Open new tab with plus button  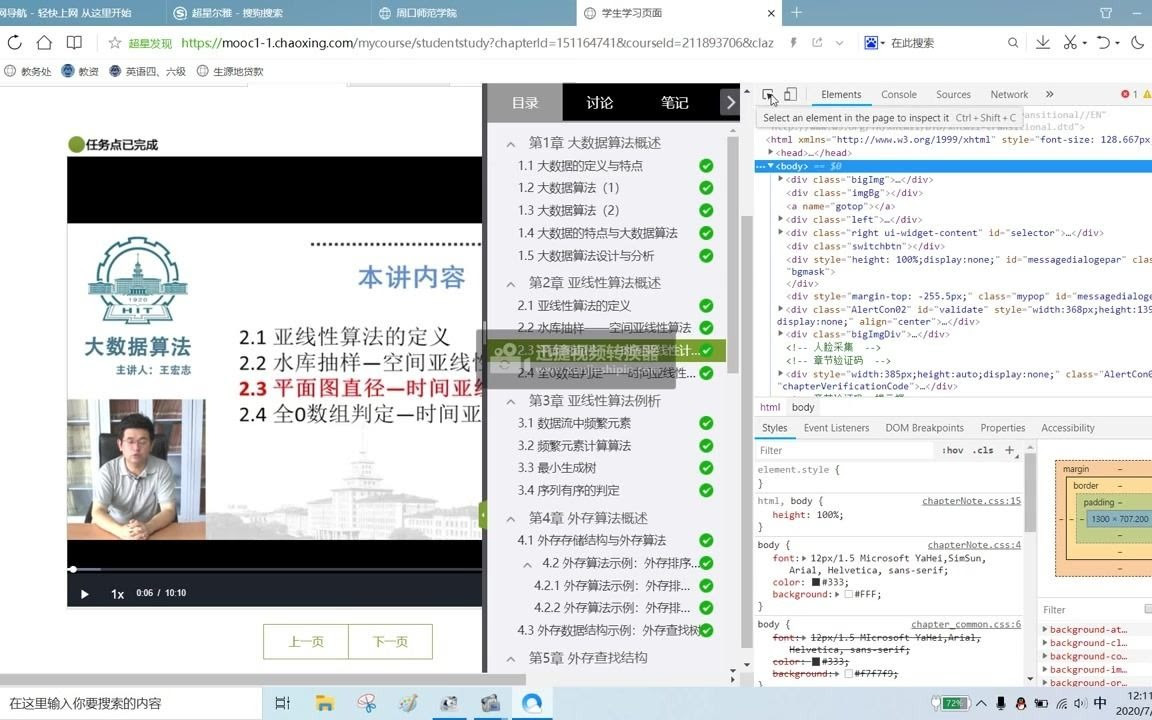coord(796,12)
